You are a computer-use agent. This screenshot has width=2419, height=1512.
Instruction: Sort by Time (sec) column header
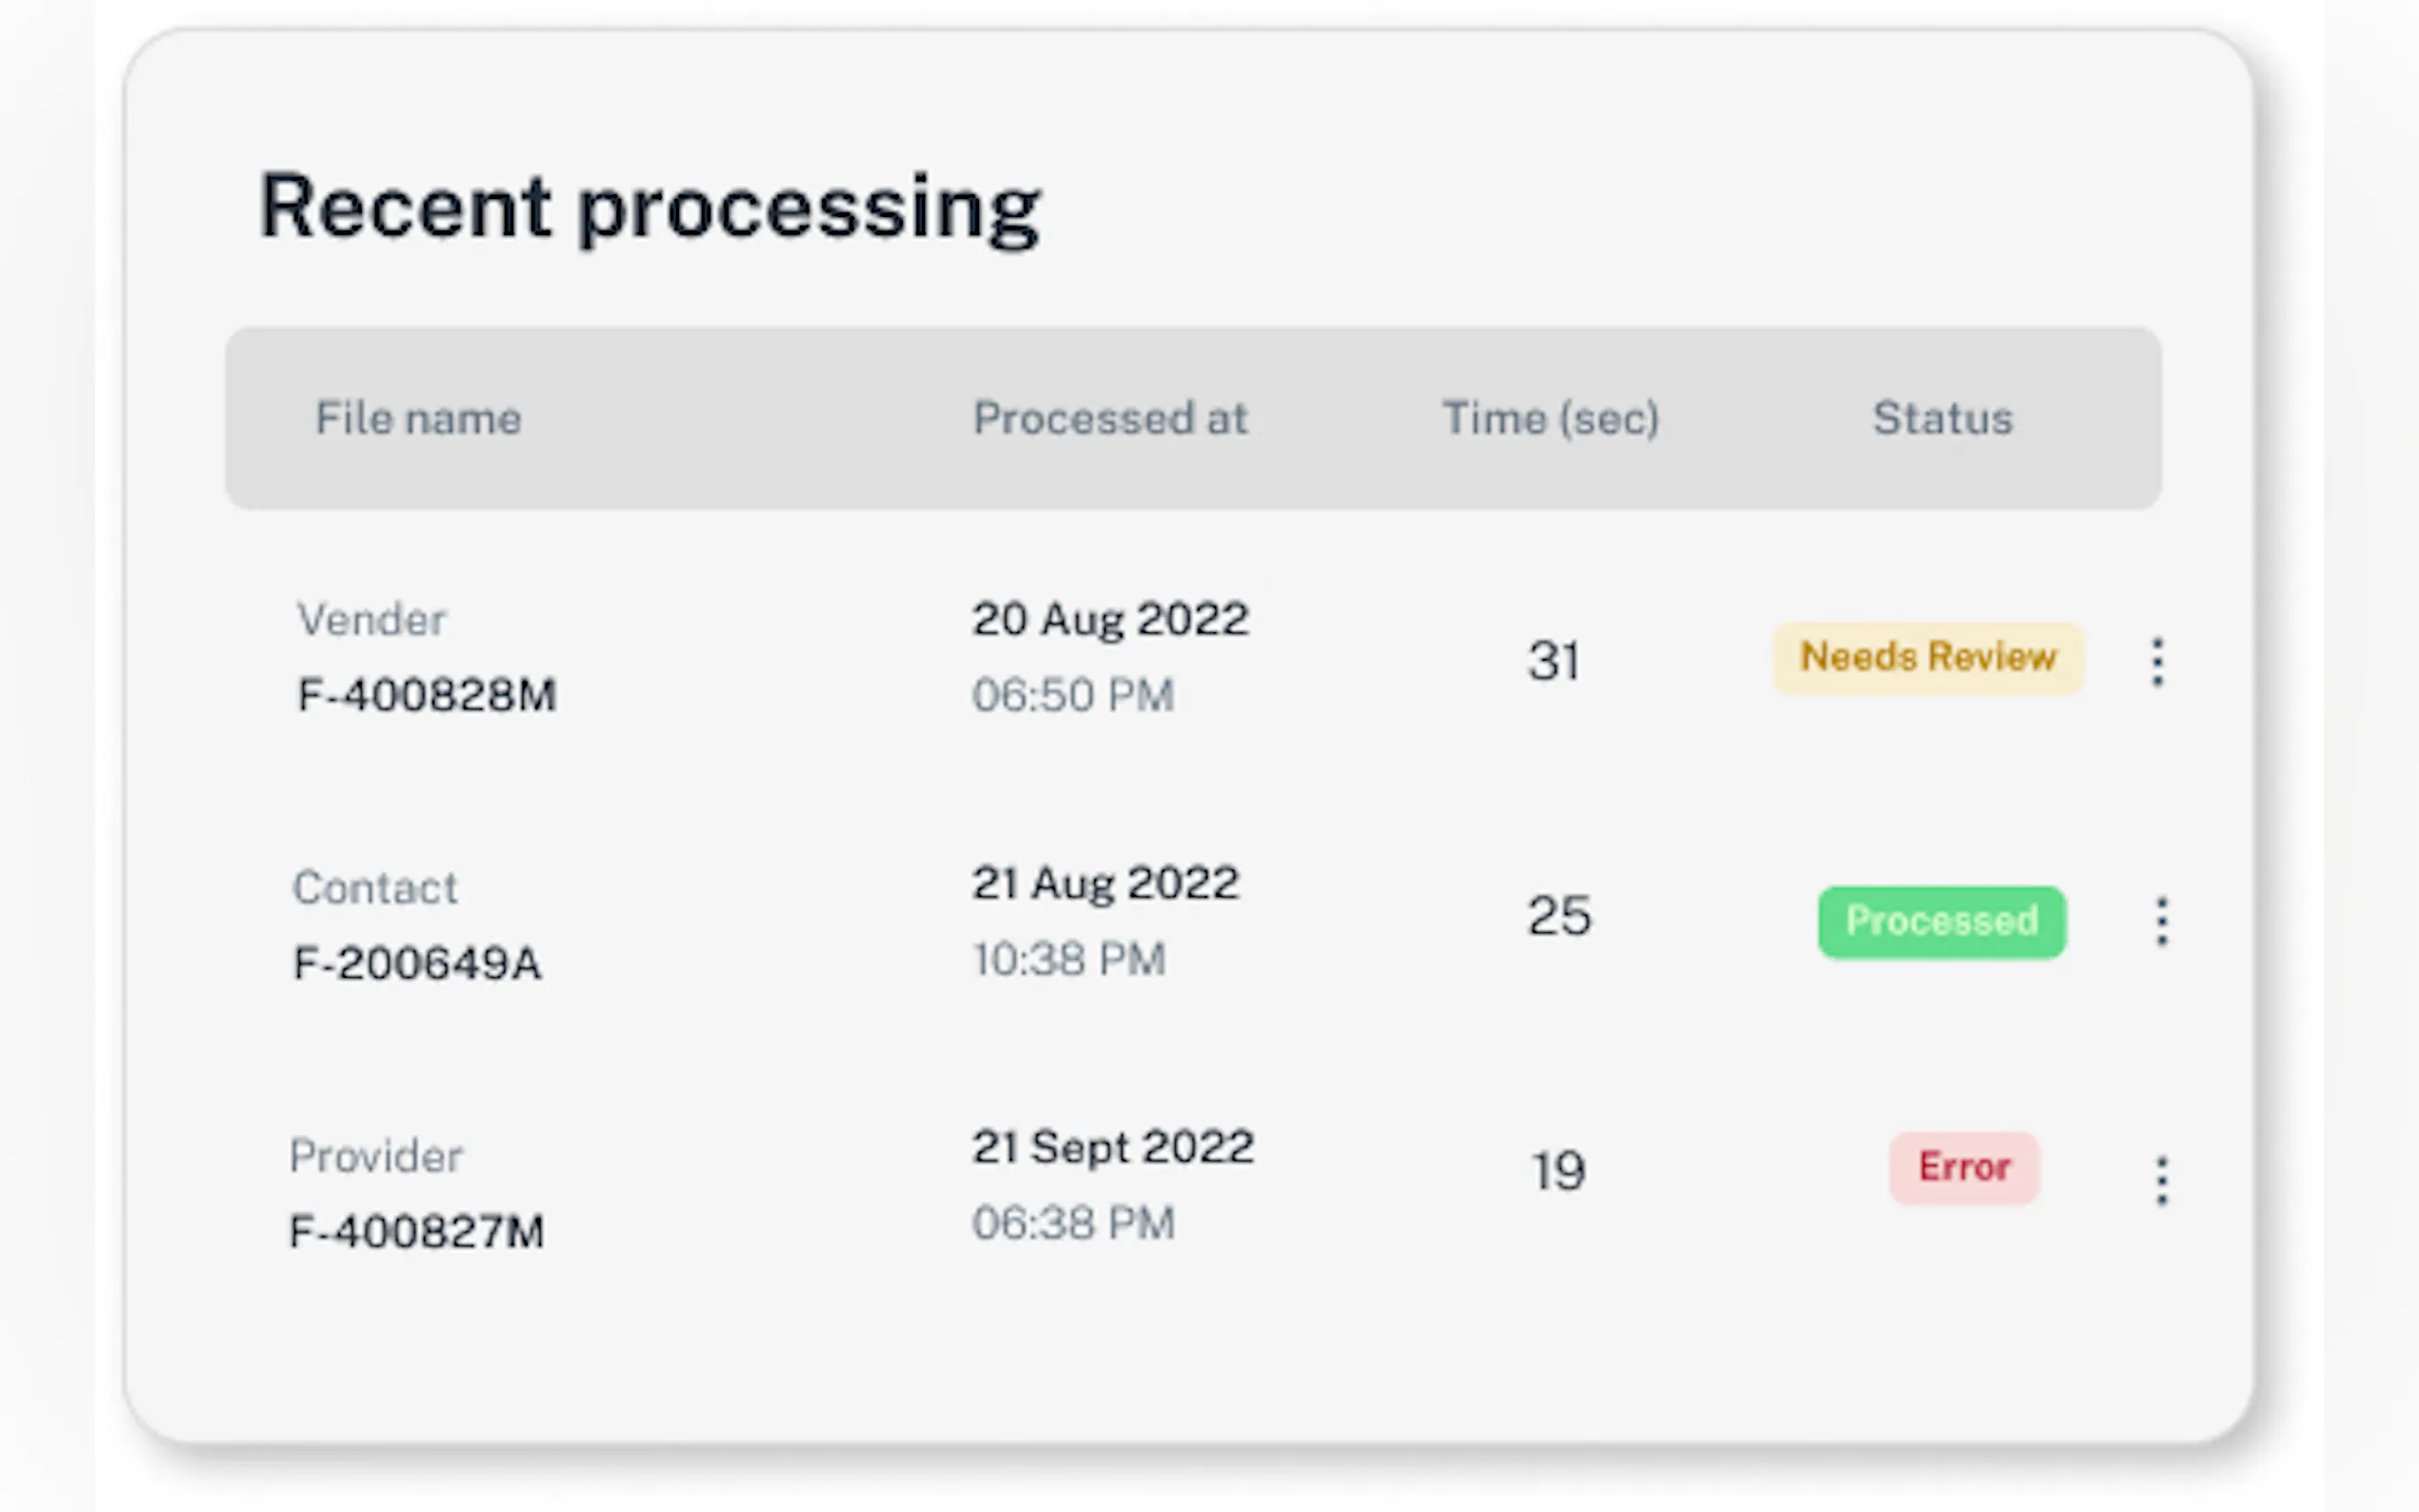pyautogui.click(x=1550, y=418)
